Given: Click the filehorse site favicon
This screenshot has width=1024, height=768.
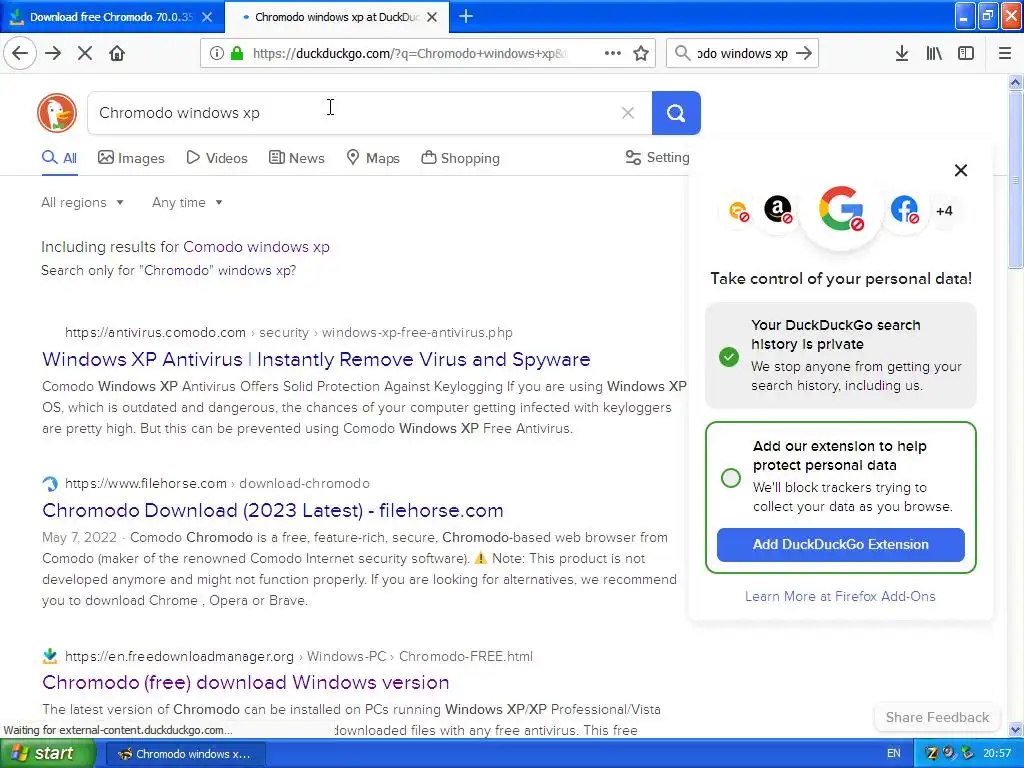Looking at the screenshot, I should [50, 484].
